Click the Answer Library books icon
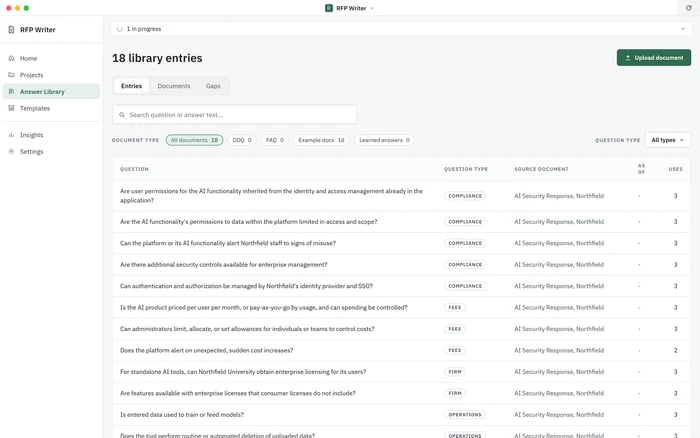Image resolution: width=700 pixels, height=438 pixels. pos(11,91)
